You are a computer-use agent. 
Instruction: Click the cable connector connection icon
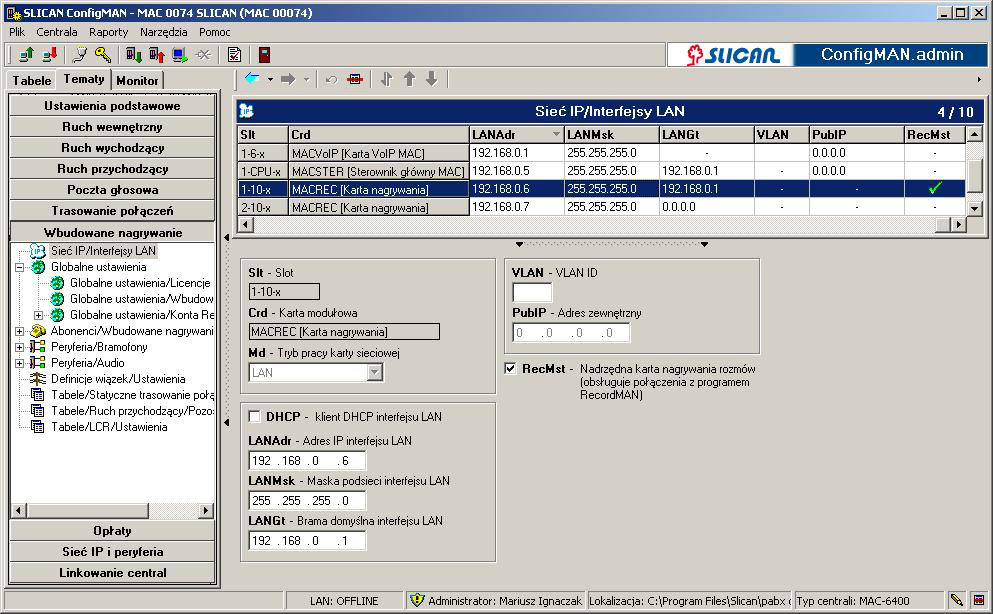click(x=80, y=55)
